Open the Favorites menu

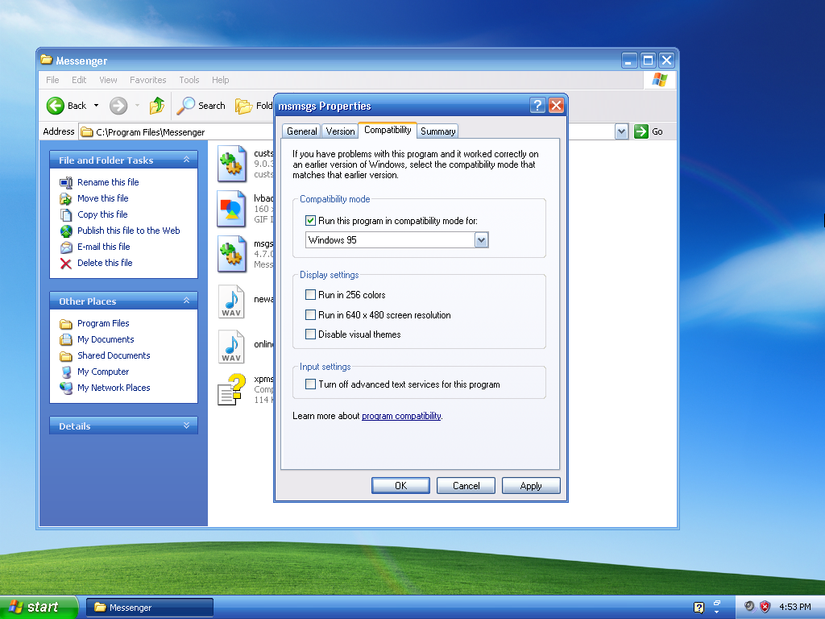[148, 80]
